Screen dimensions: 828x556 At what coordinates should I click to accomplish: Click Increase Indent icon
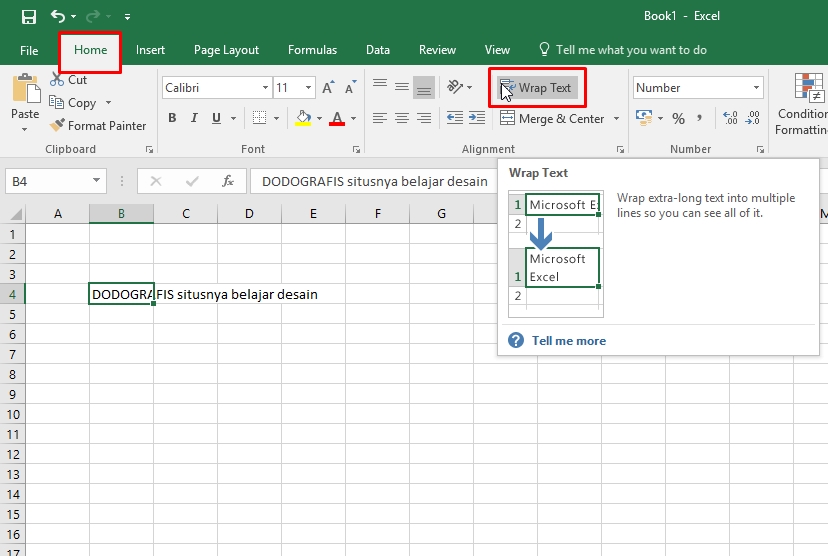[x=477, y=118]
